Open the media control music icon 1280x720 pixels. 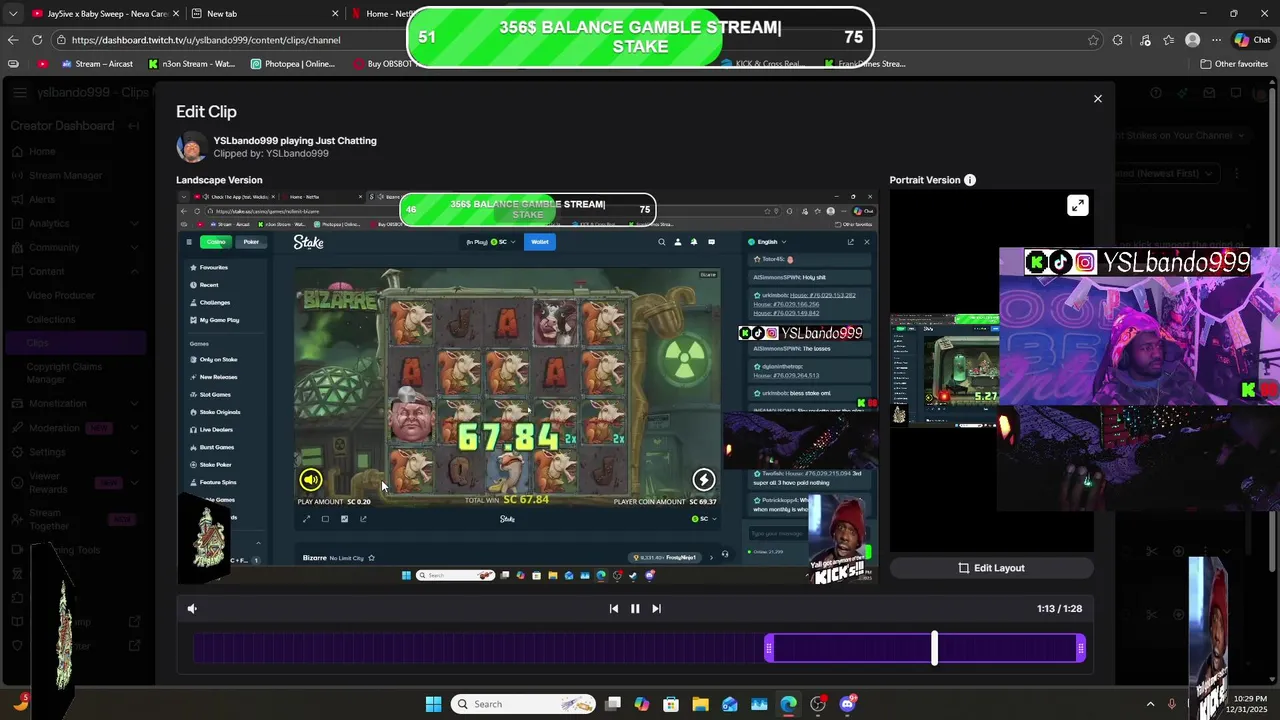pos(1144,40)
